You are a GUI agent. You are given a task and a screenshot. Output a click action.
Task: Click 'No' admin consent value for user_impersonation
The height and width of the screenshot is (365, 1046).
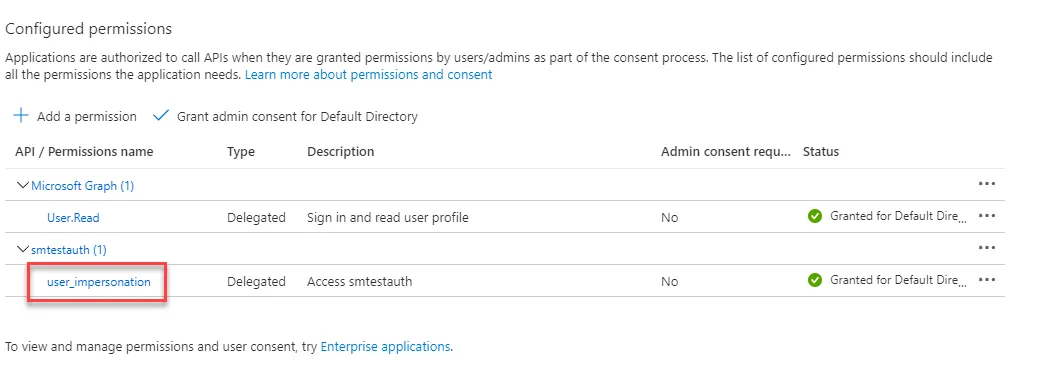[669, 282]
